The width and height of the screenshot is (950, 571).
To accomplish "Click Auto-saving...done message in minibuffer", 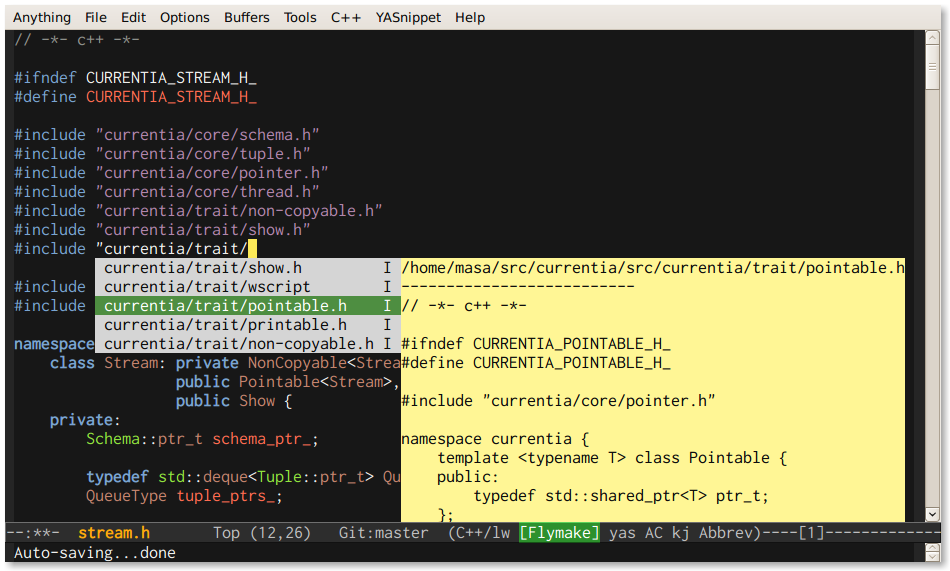I will (95, 553).
